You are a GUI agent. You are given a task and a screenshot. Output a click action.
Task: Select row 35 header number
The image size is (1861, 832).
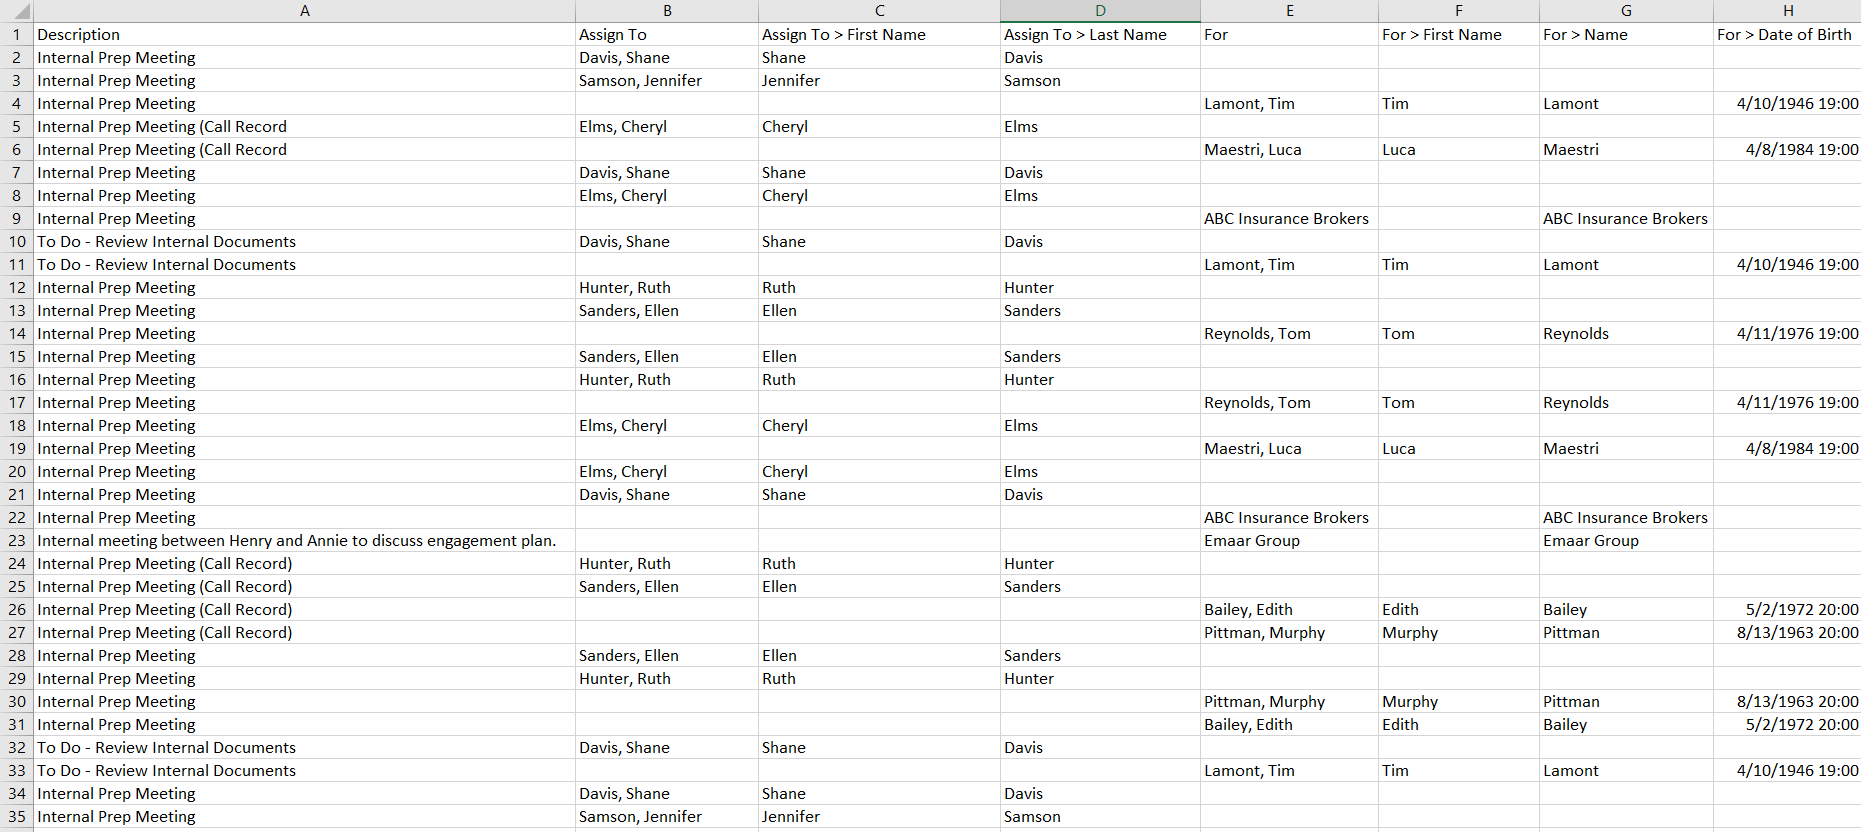click(x=16, y=817)
